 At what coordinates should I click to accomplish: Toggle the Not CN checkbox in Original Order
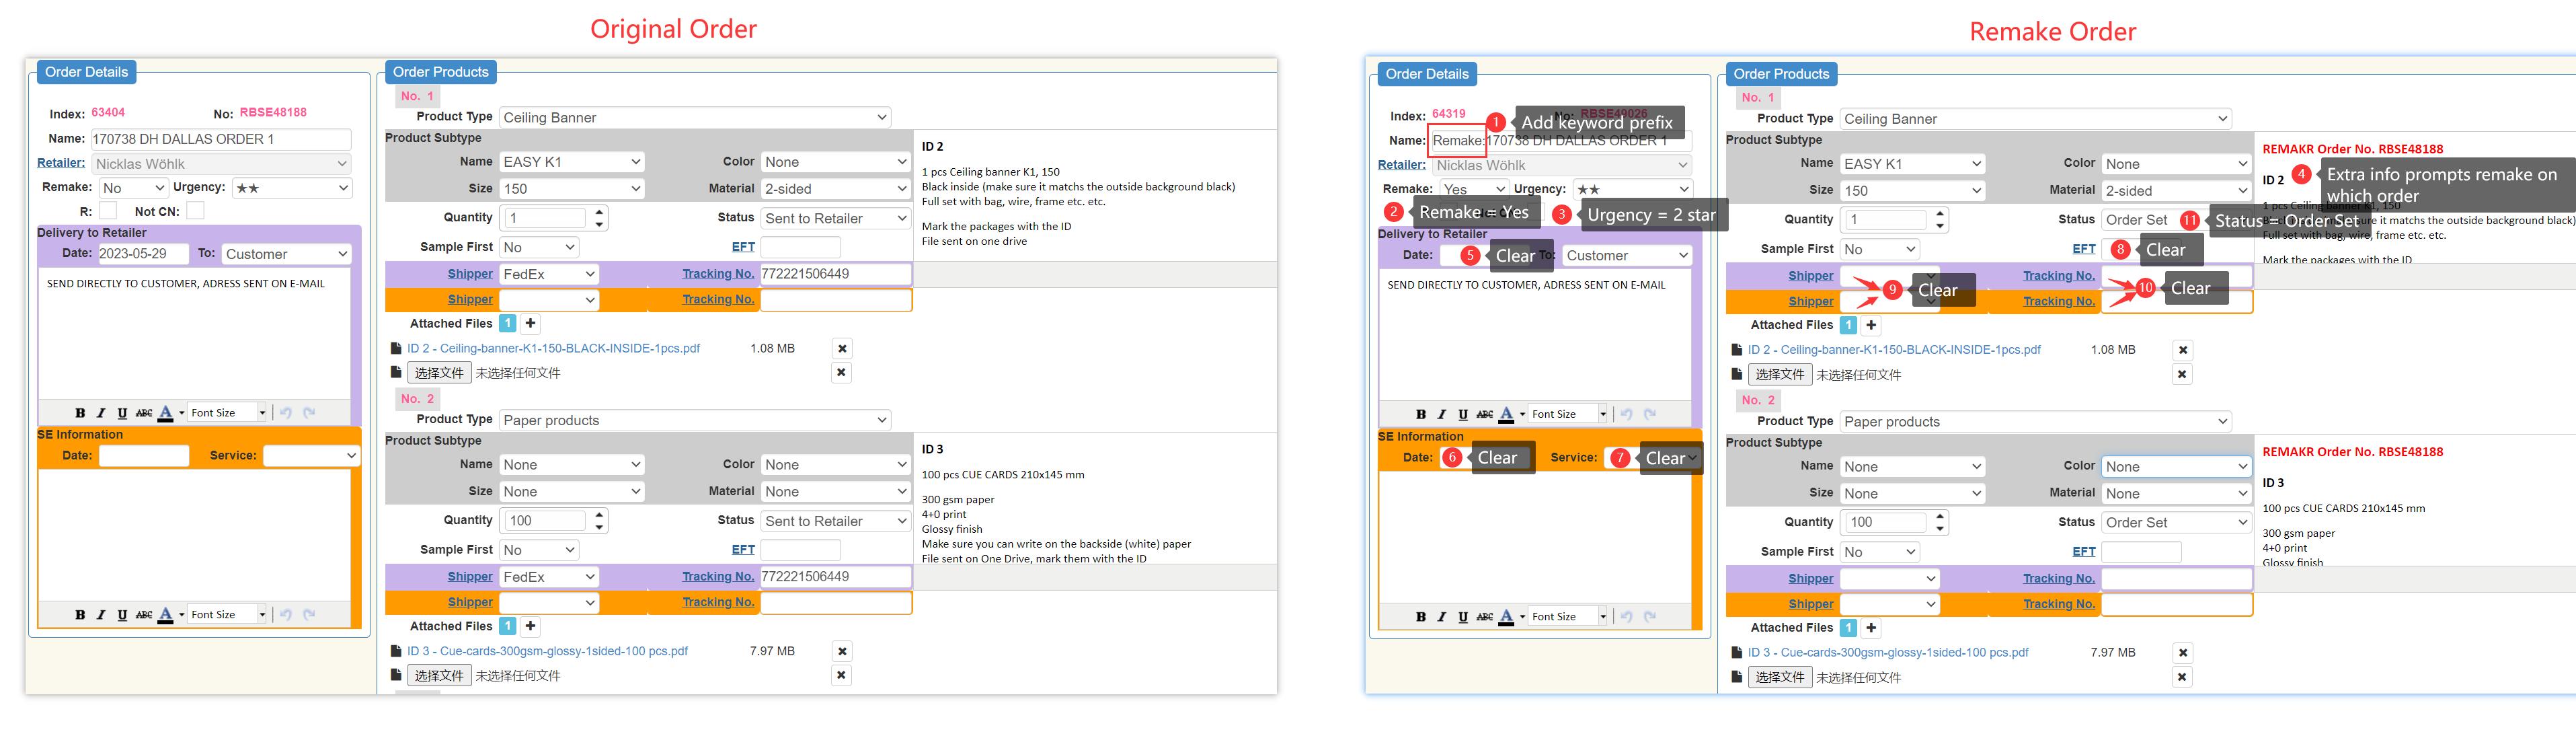coord(195,211)
